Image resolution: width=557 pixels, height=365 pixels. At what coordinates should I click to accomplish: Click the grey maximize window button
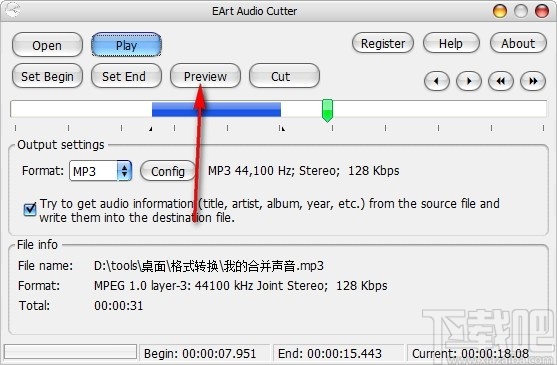[521, 11]
